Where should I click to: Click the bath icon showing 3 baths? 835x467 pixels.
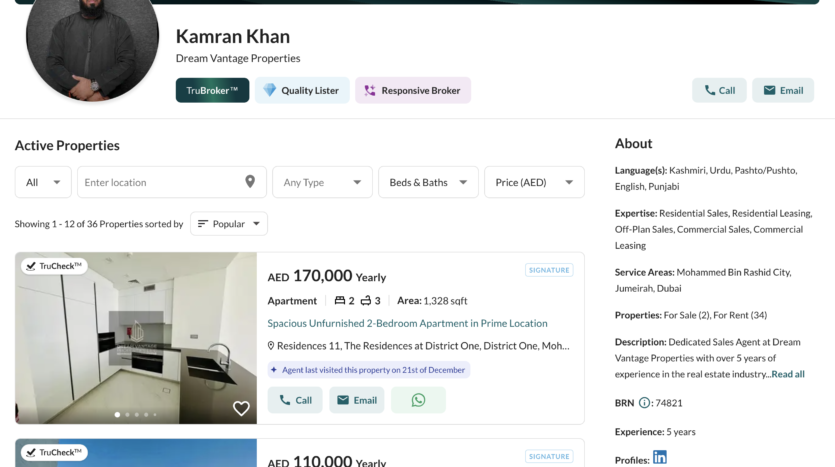point(366,300)
